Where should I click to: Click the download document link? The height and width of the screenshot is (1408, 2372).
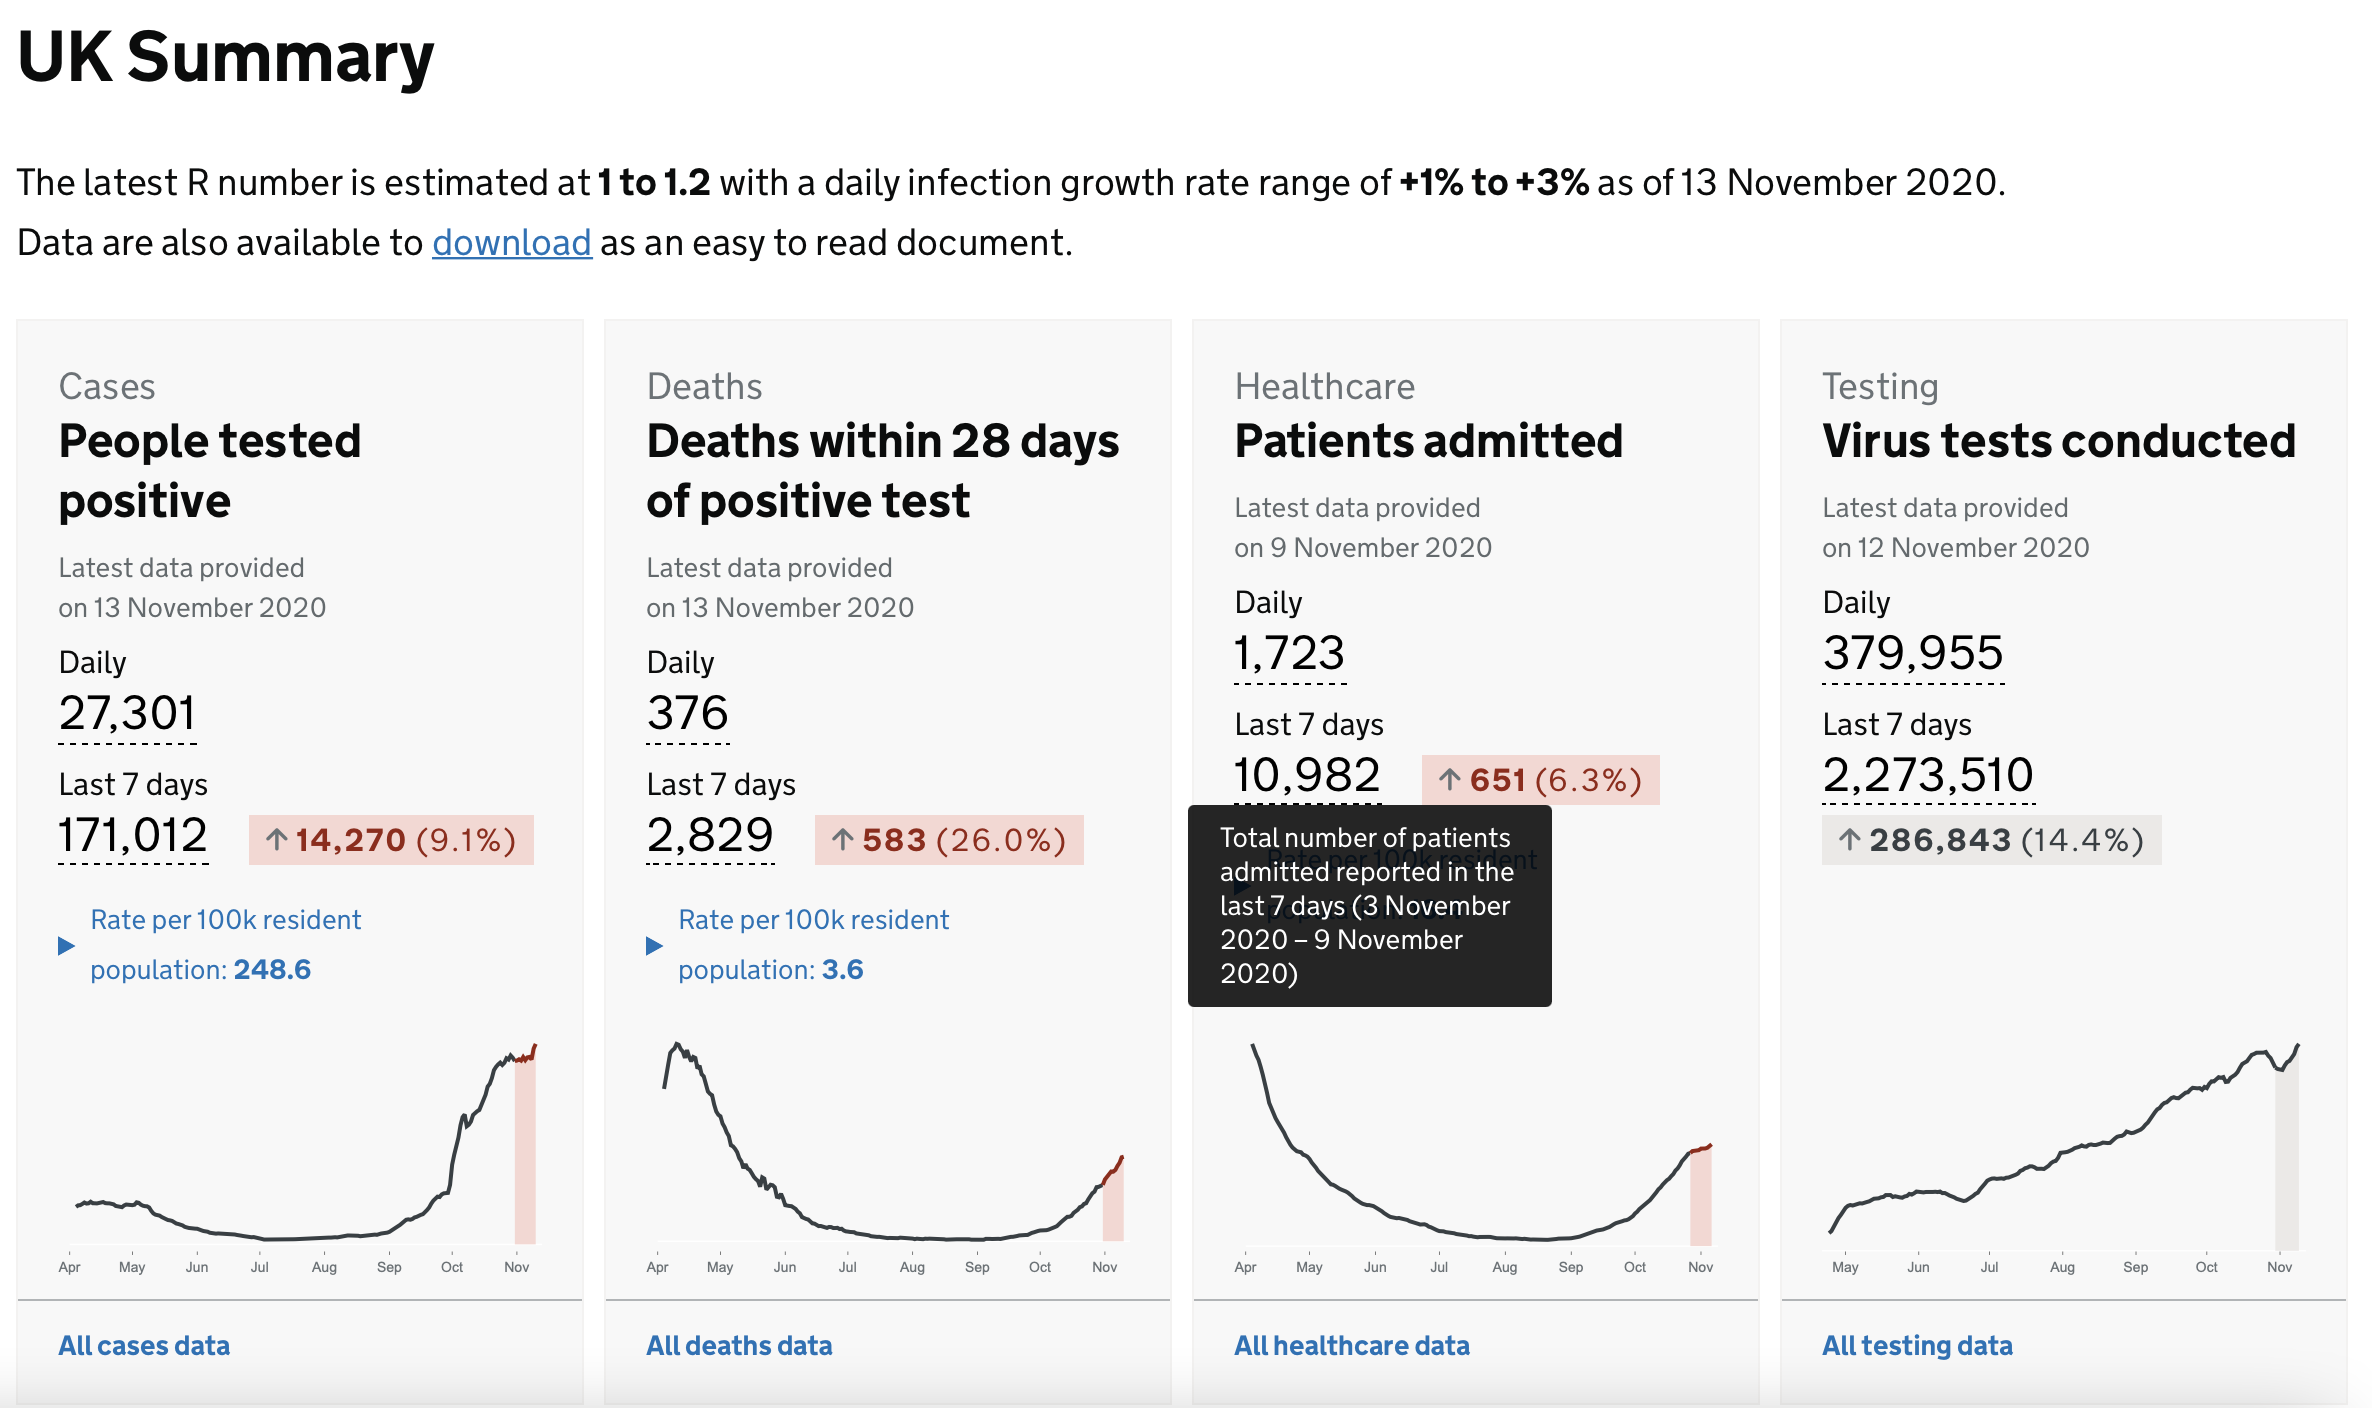point(512,243)
